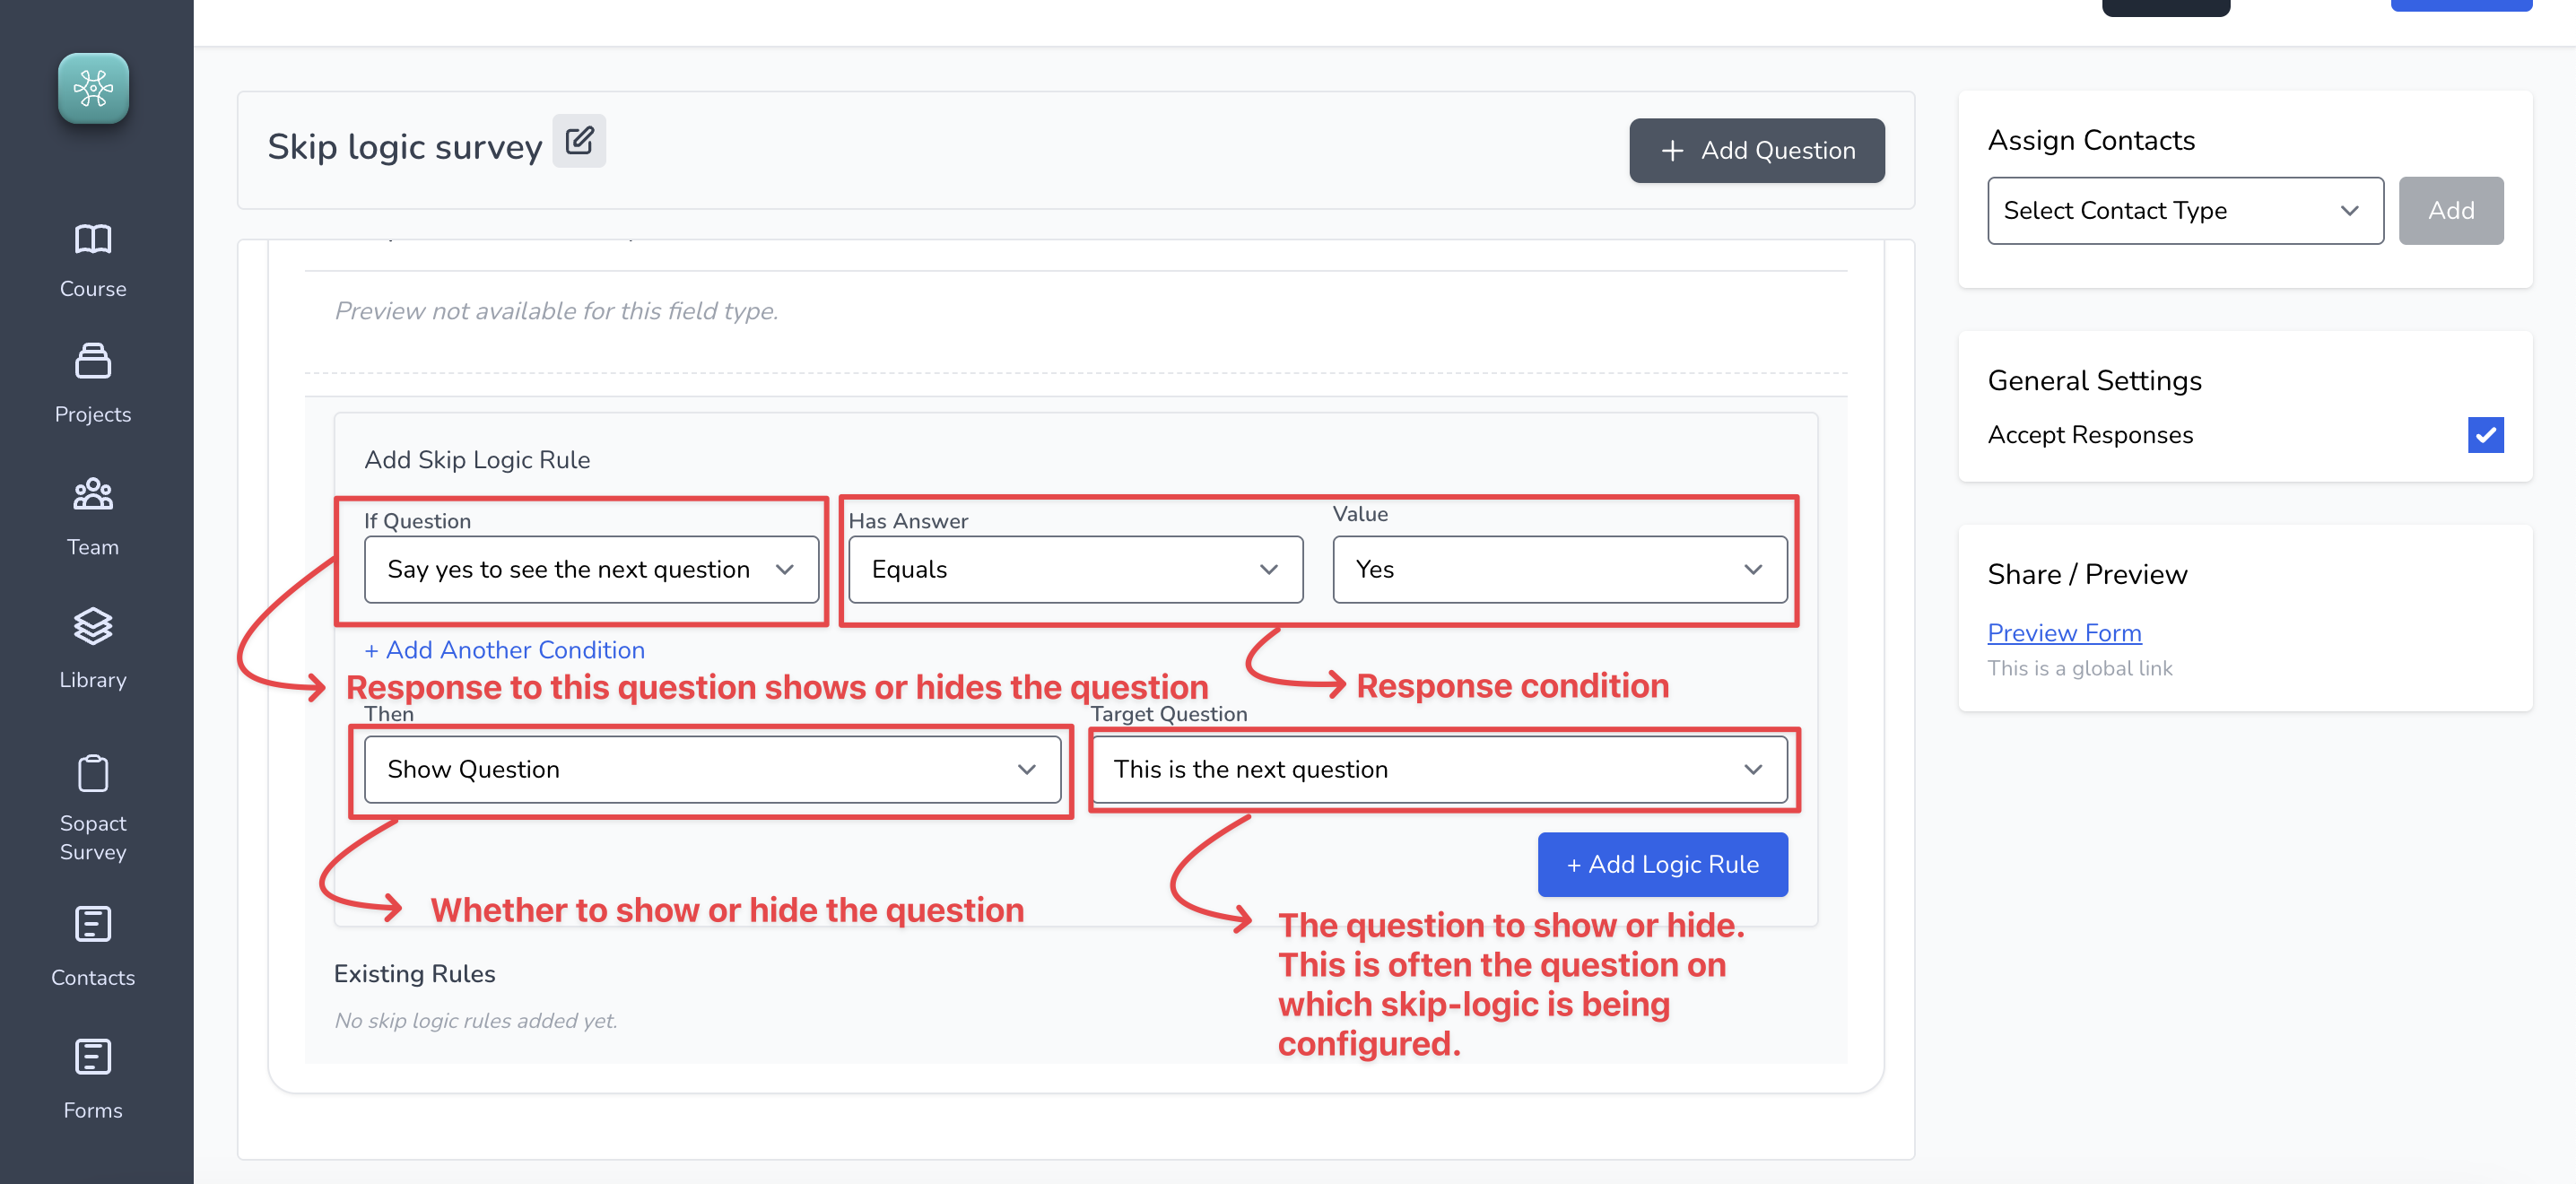Click 'No skip logic rules added yet.' text
Viewport: 2576px width, 1184px height.
tap(475, 1021)
